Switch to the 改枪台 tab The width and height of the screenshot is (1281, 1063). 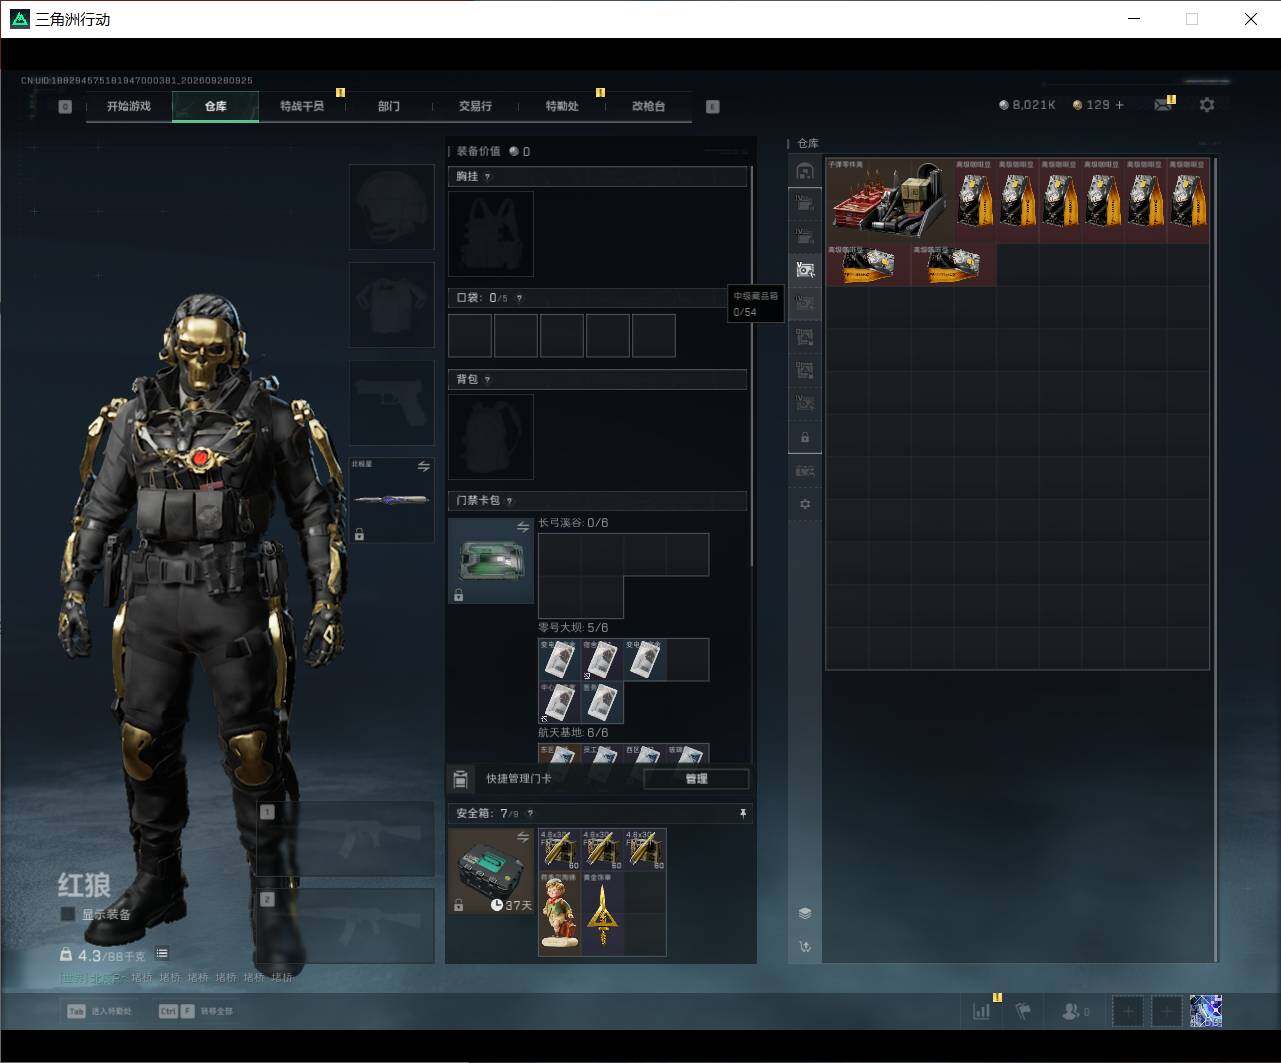pos(648,106)
